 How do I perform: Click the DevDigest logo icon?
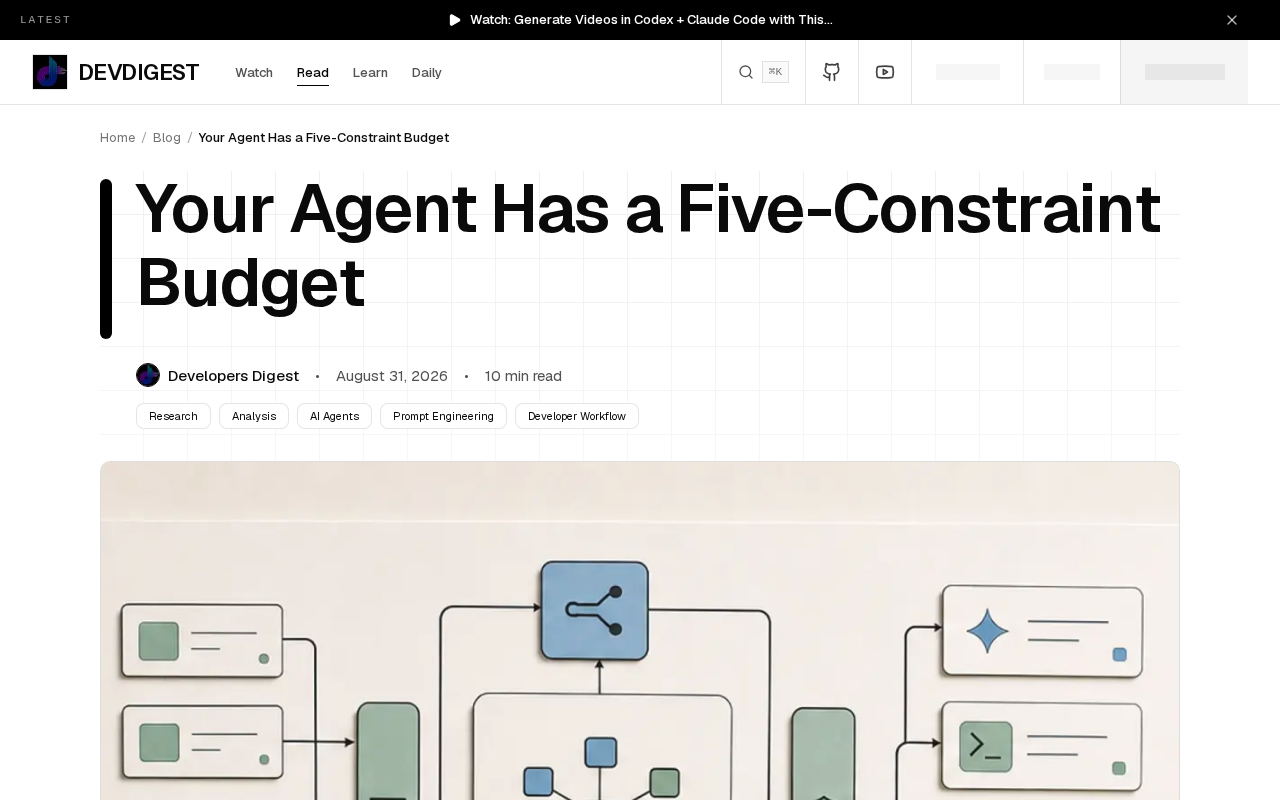pos(50,72)
